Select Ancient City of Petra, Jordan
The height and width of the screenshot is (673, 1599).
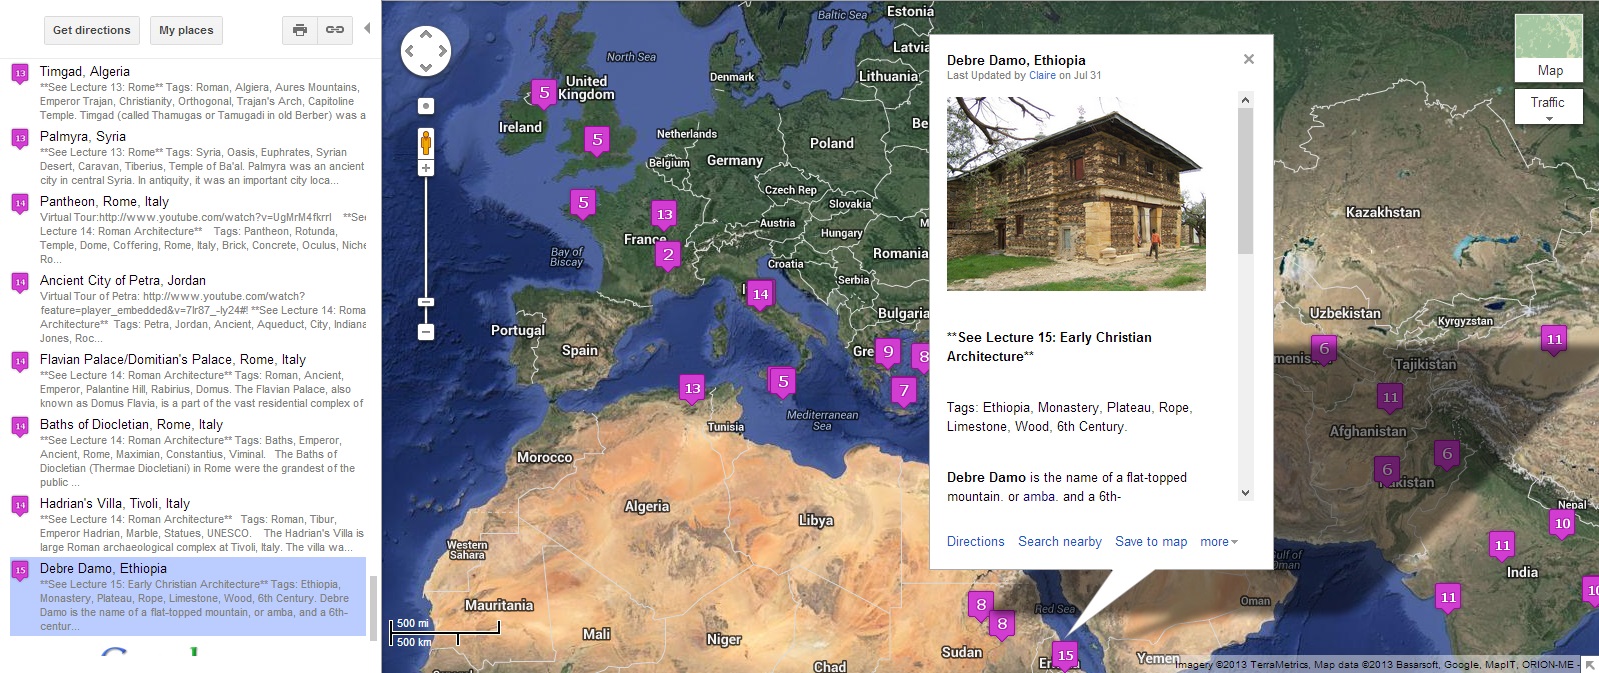(x=123, y=280)
